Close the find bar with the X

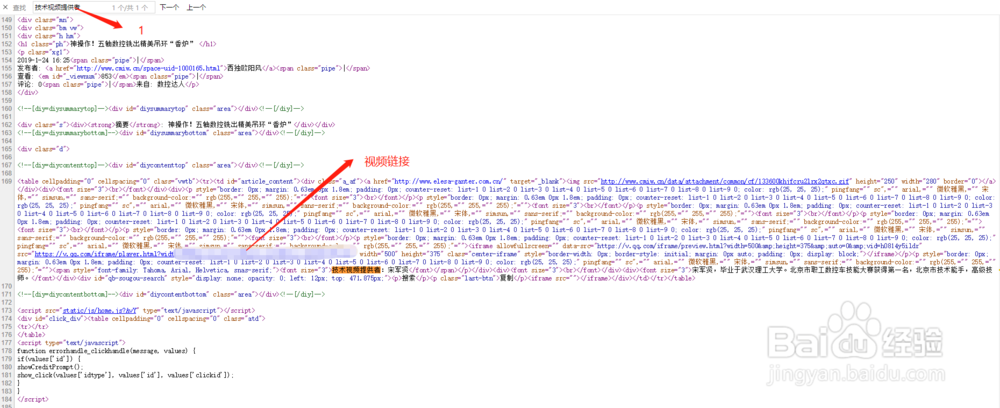(6, 8)
